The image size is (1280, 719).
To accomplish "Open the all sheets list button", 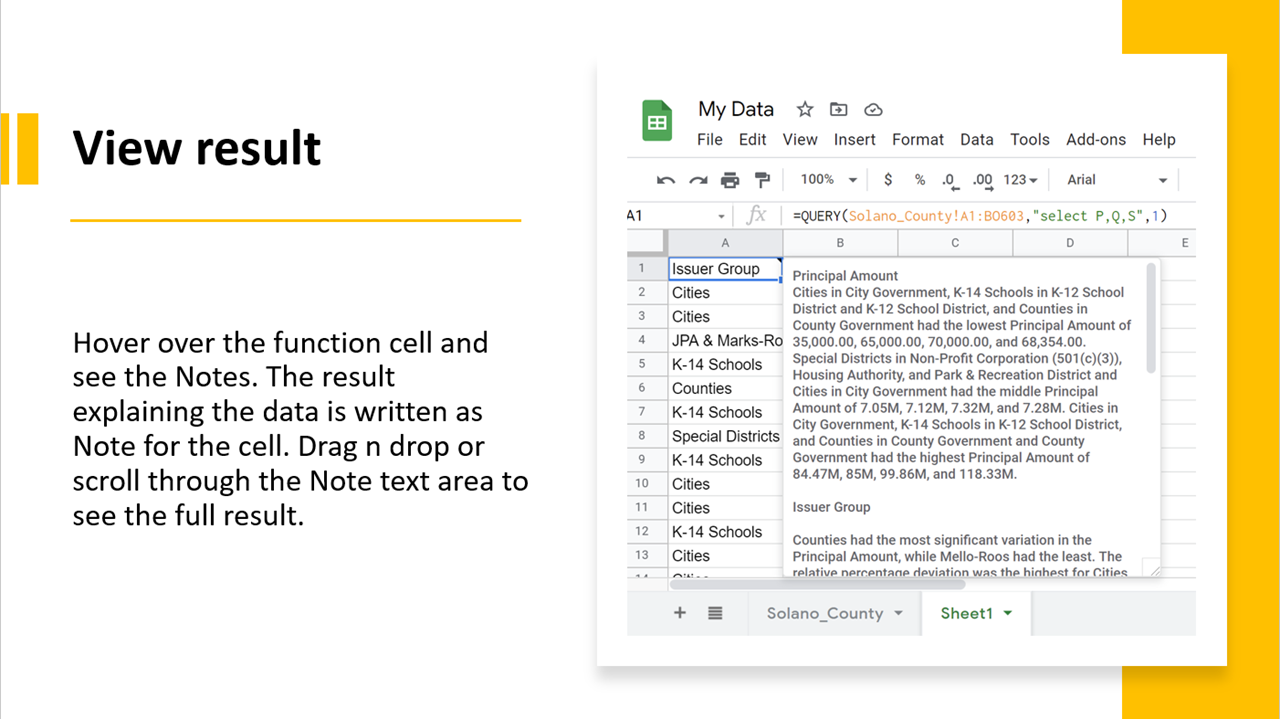I will [715, 613].
